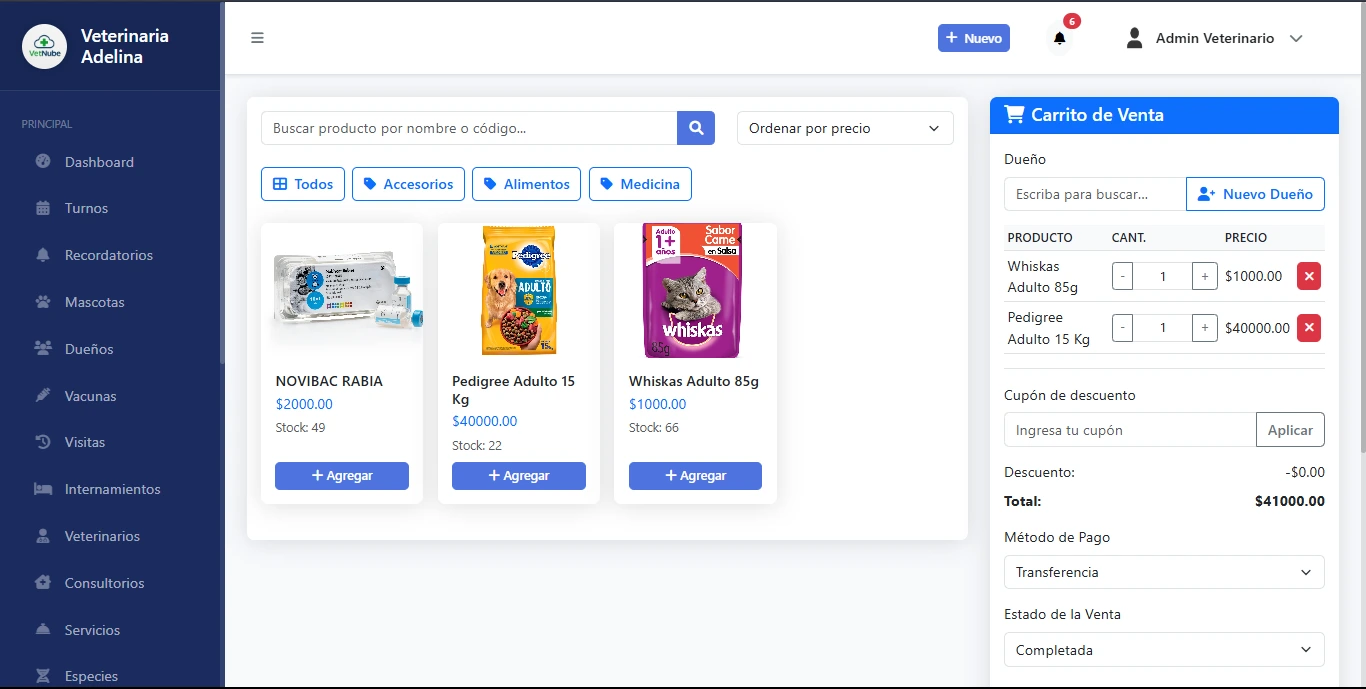
Task: Click the Pedigree quantity value field
Action: [x=1163, y=328]
